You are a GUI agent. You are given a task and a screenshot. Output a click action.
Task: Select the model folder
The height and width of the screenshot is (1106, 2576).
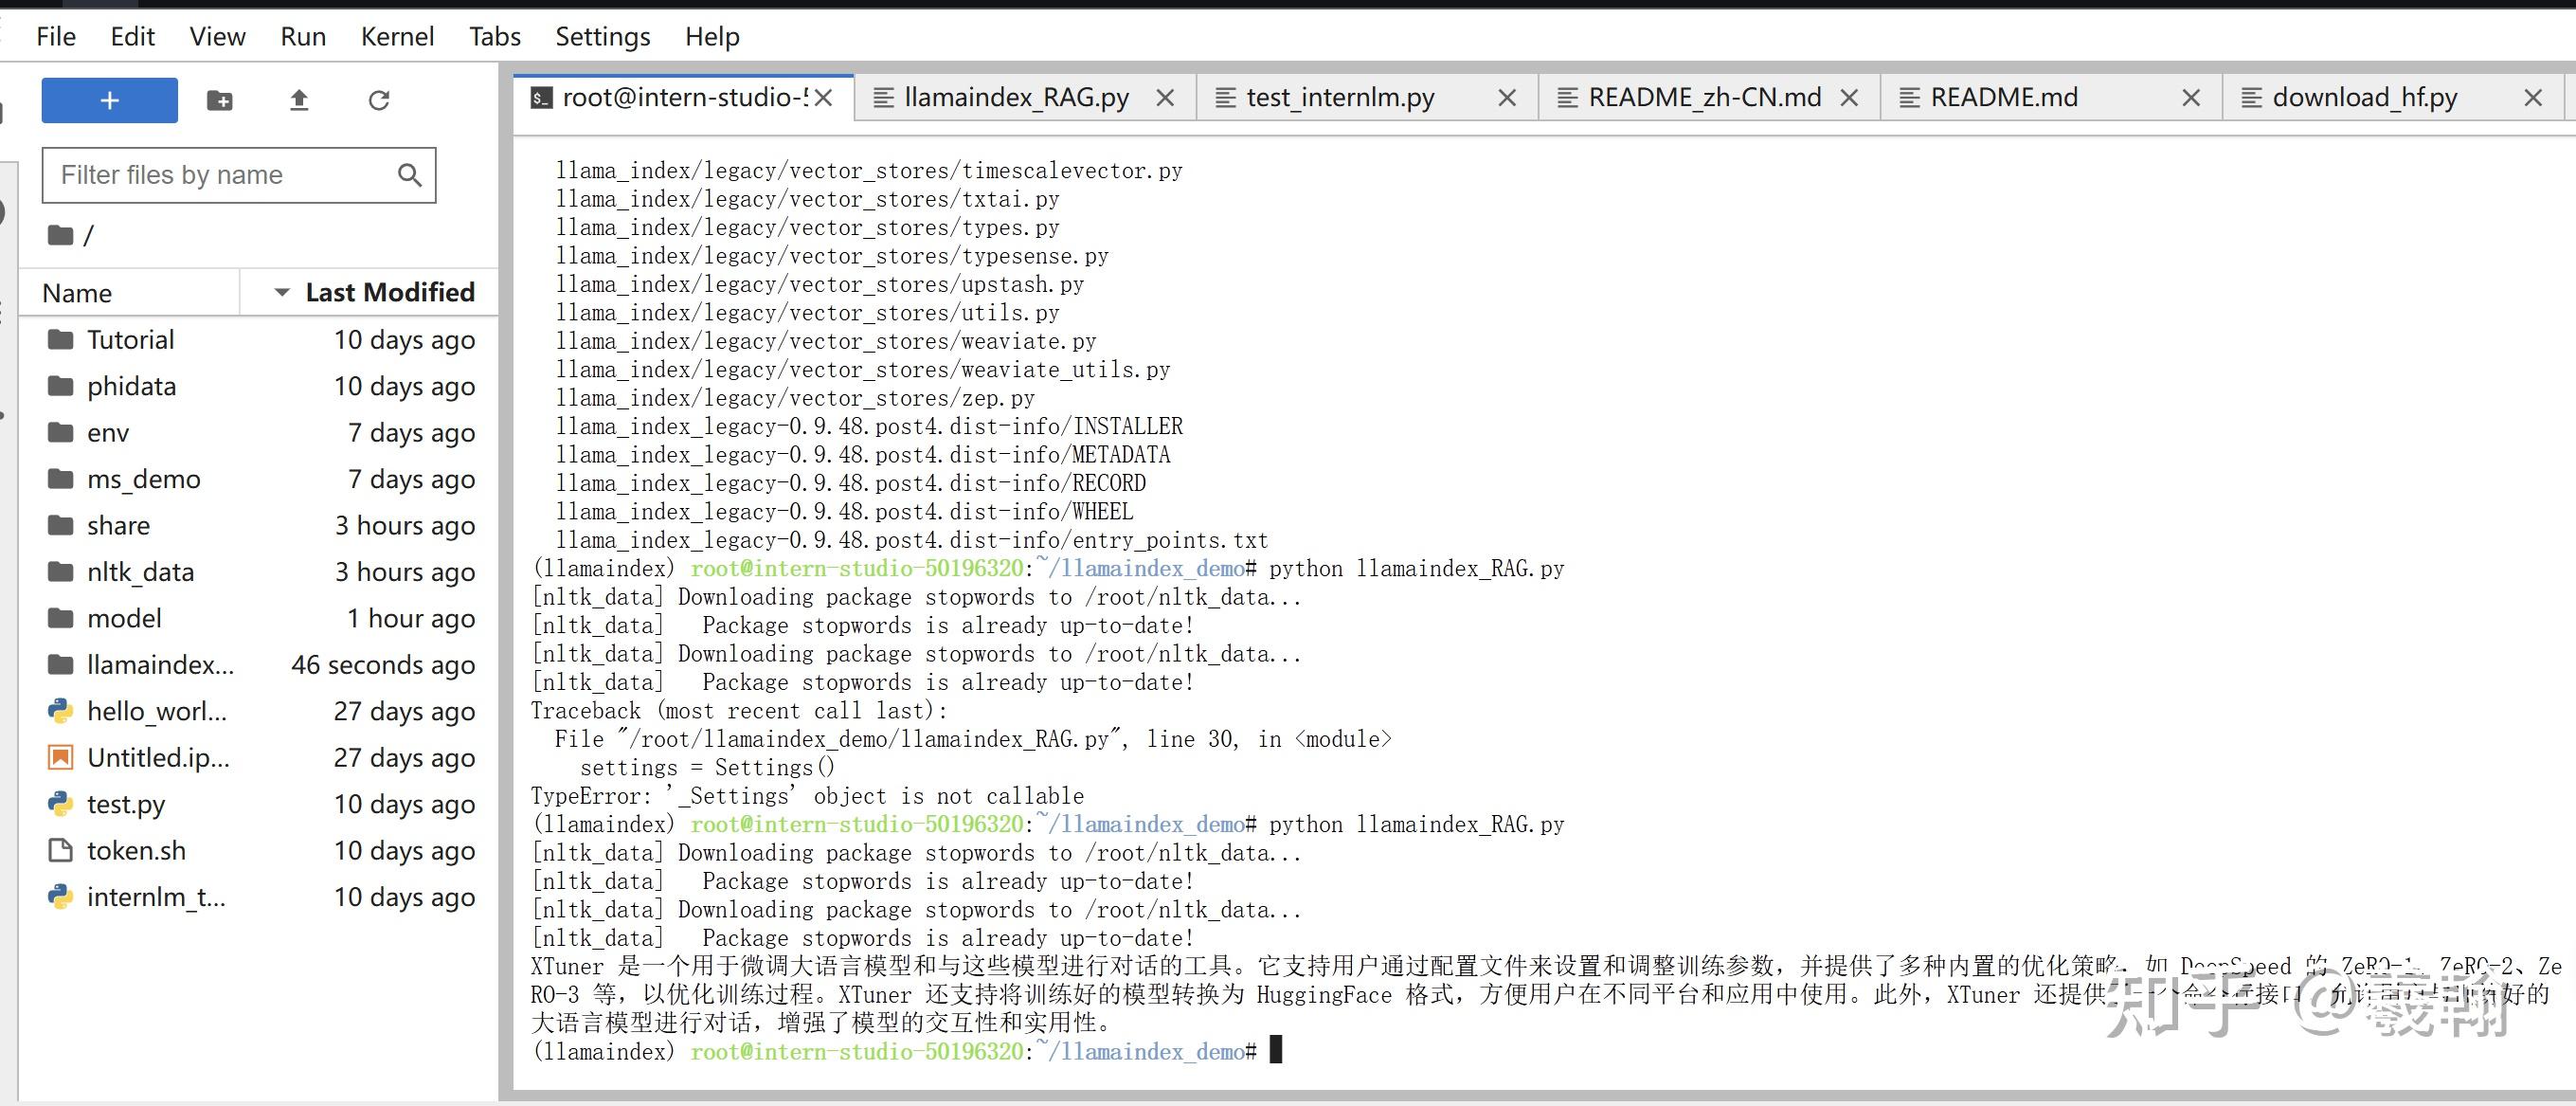tap(260, 619)
